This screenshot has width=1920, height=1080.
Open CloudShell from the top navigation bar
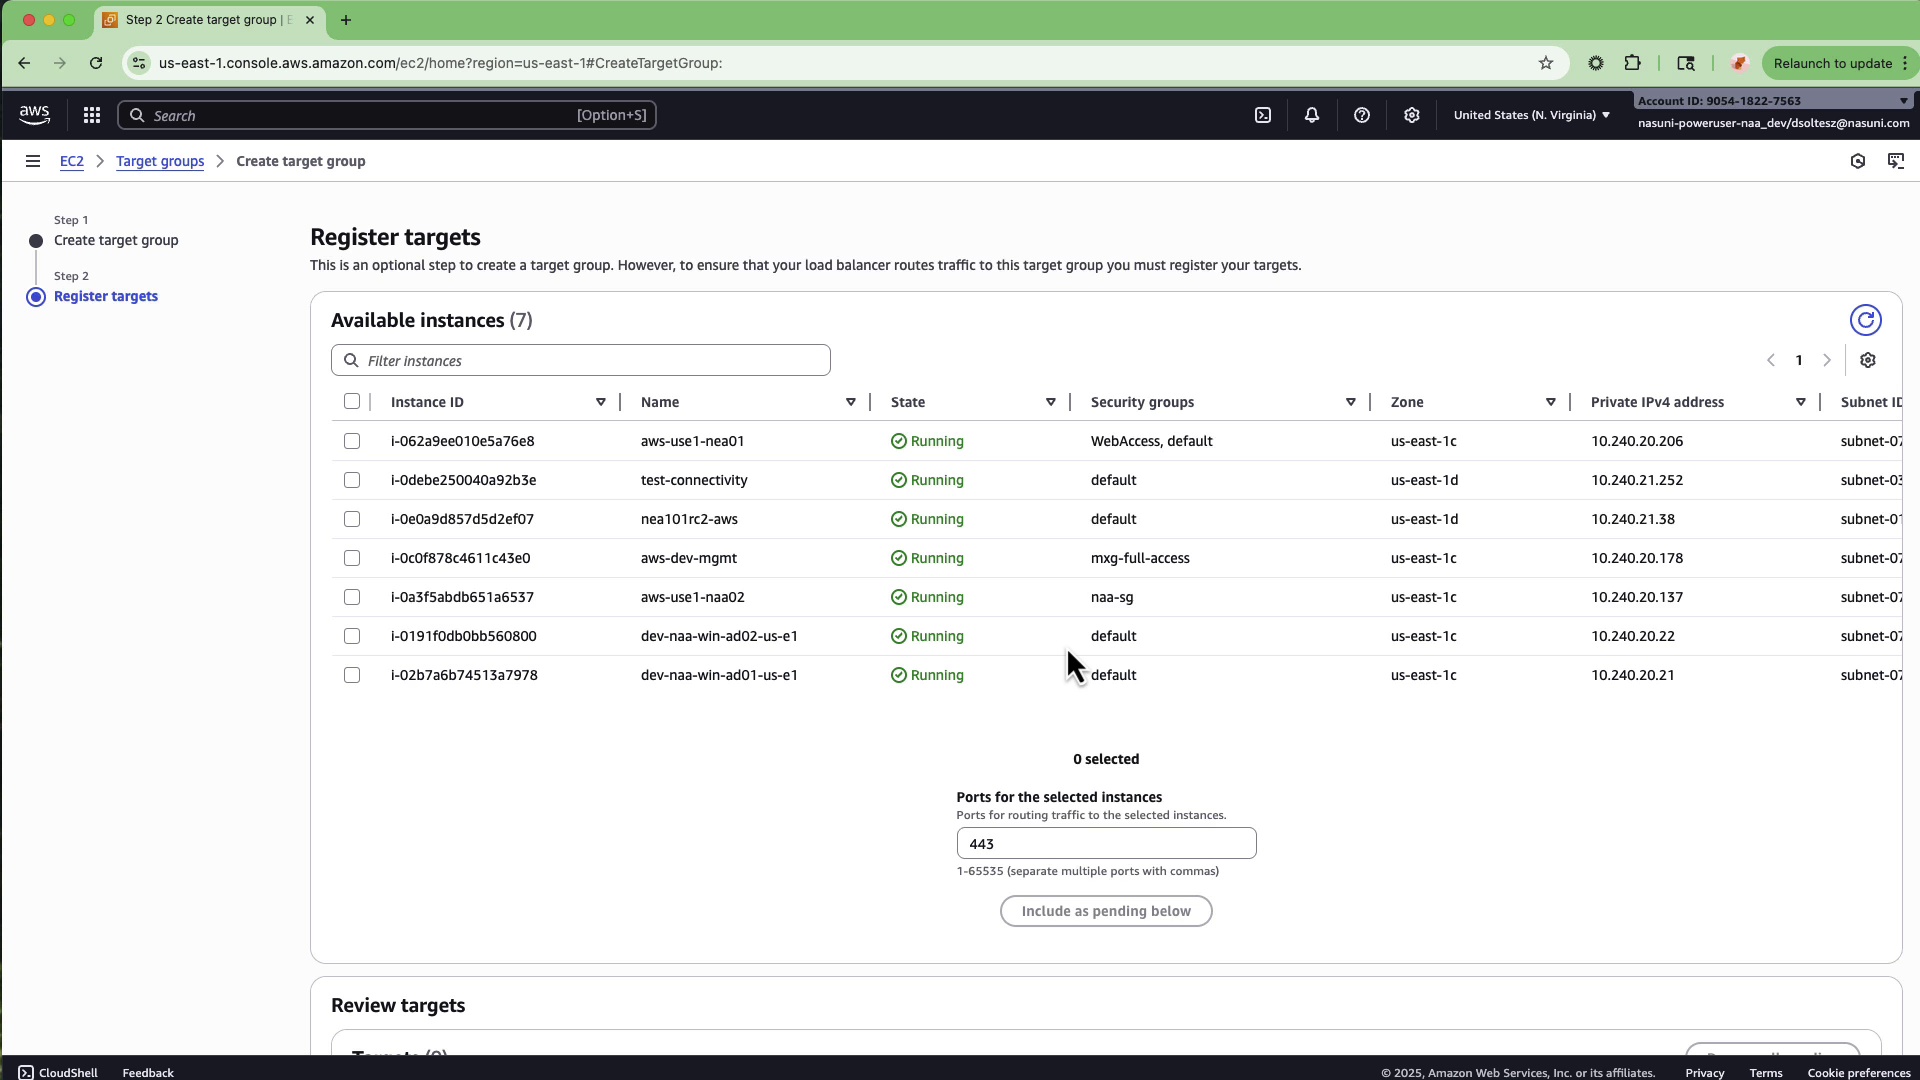click(1262, 115)
